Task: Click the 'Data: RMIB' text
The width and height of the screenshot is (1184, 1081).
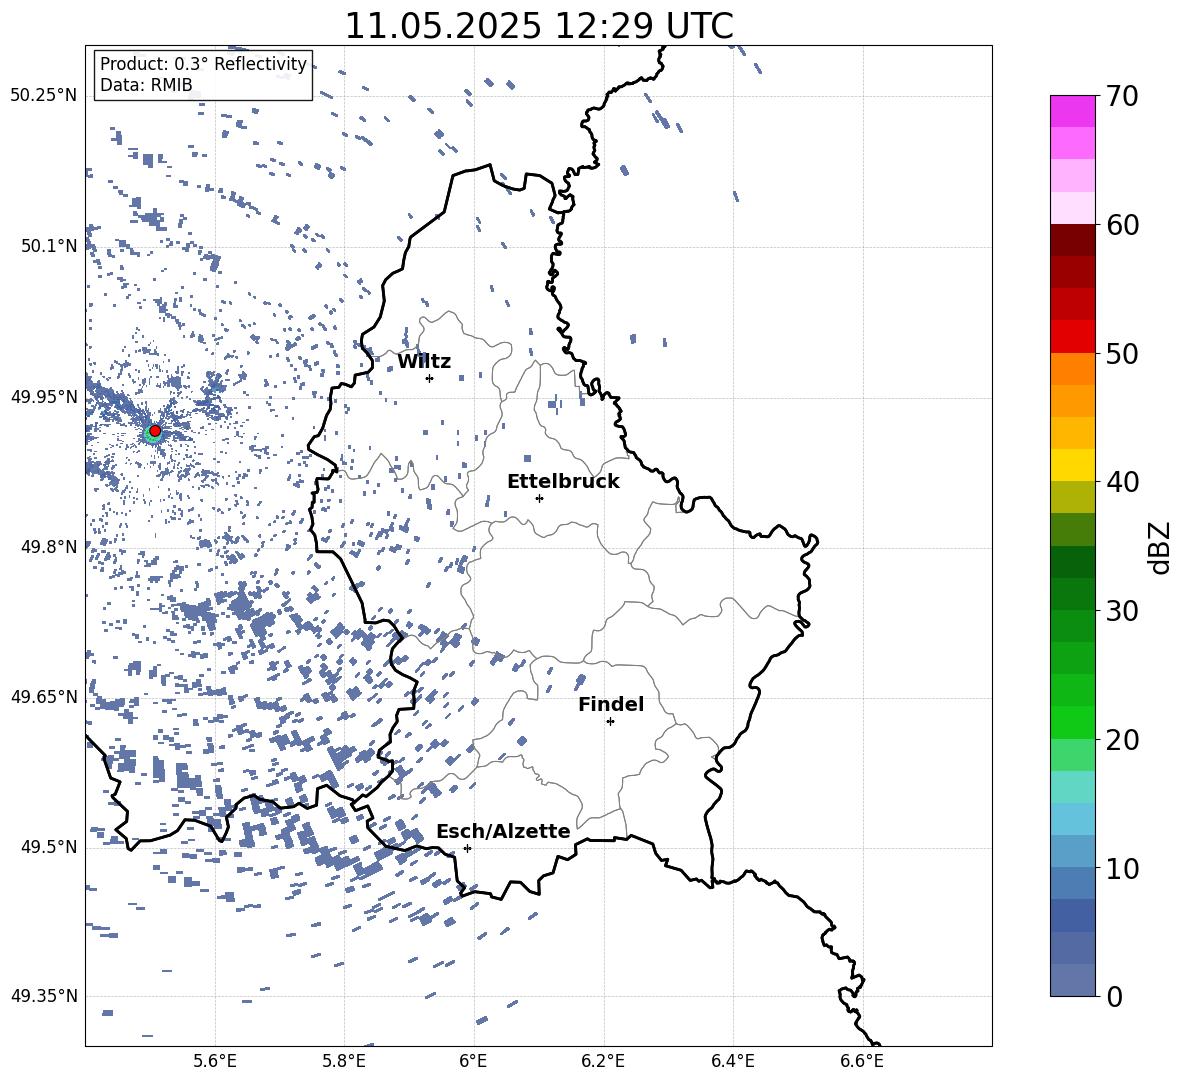Action: tap(146, 85)
